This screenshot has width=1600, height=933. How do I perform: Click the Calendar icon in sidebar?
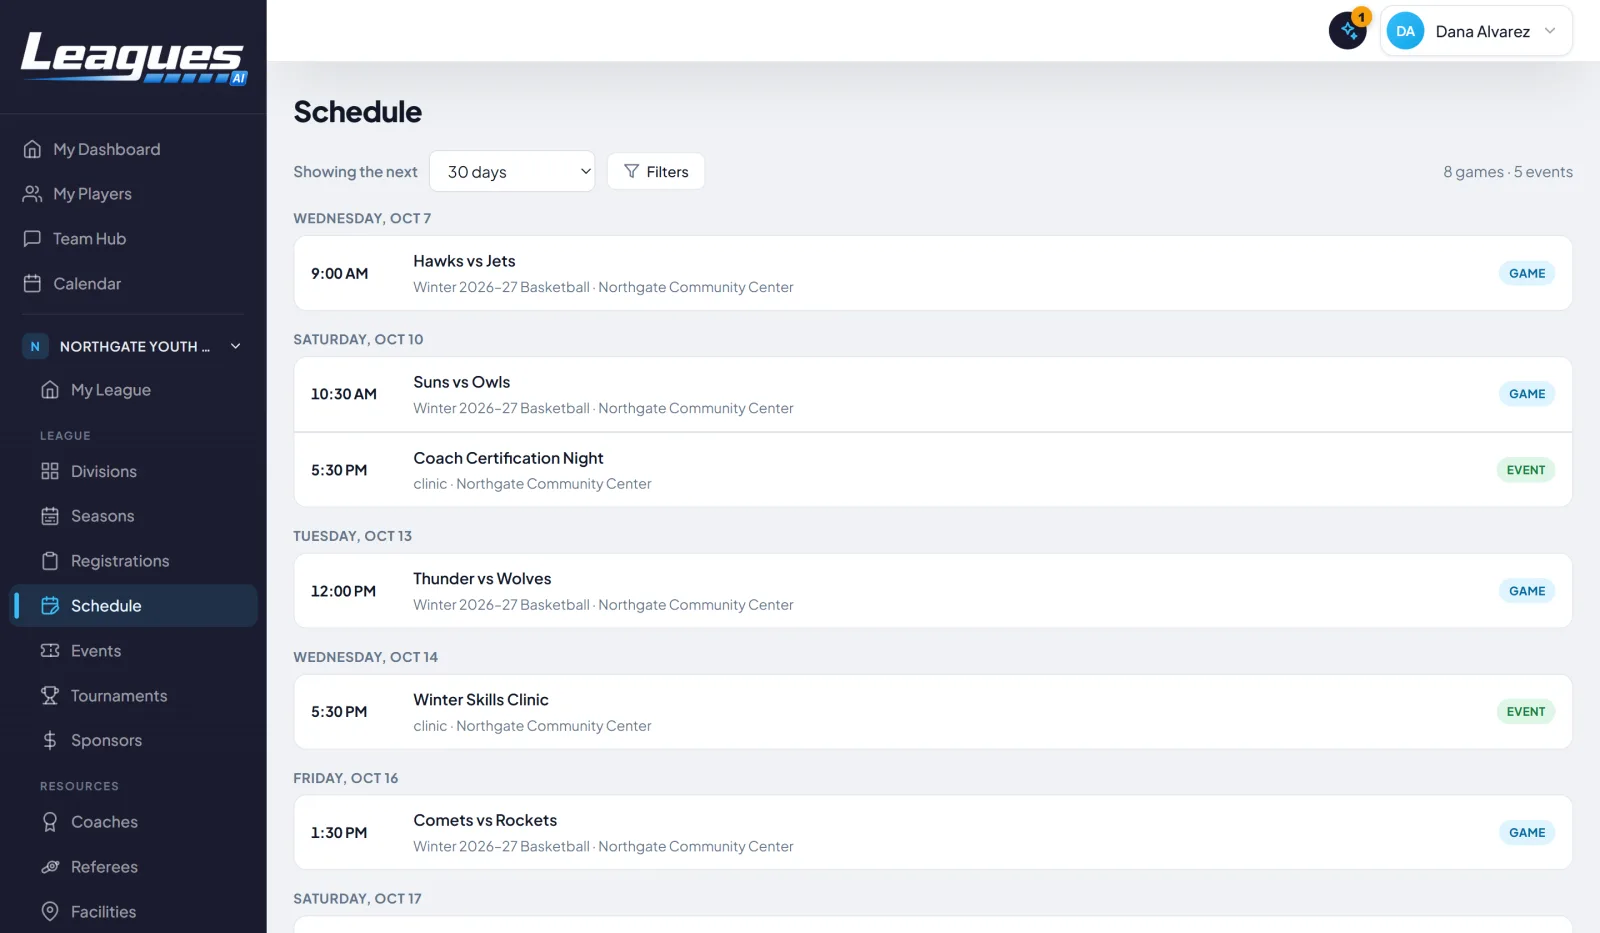tap(32, 284)
